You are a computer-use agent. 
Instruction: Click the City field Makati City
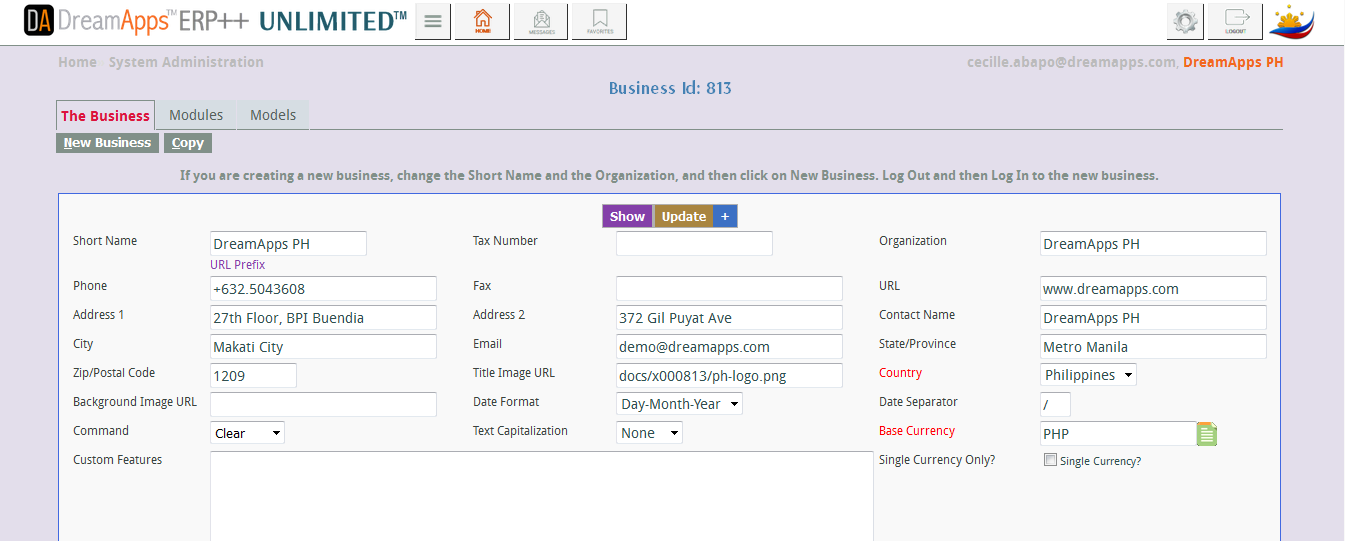click(323, 347)
